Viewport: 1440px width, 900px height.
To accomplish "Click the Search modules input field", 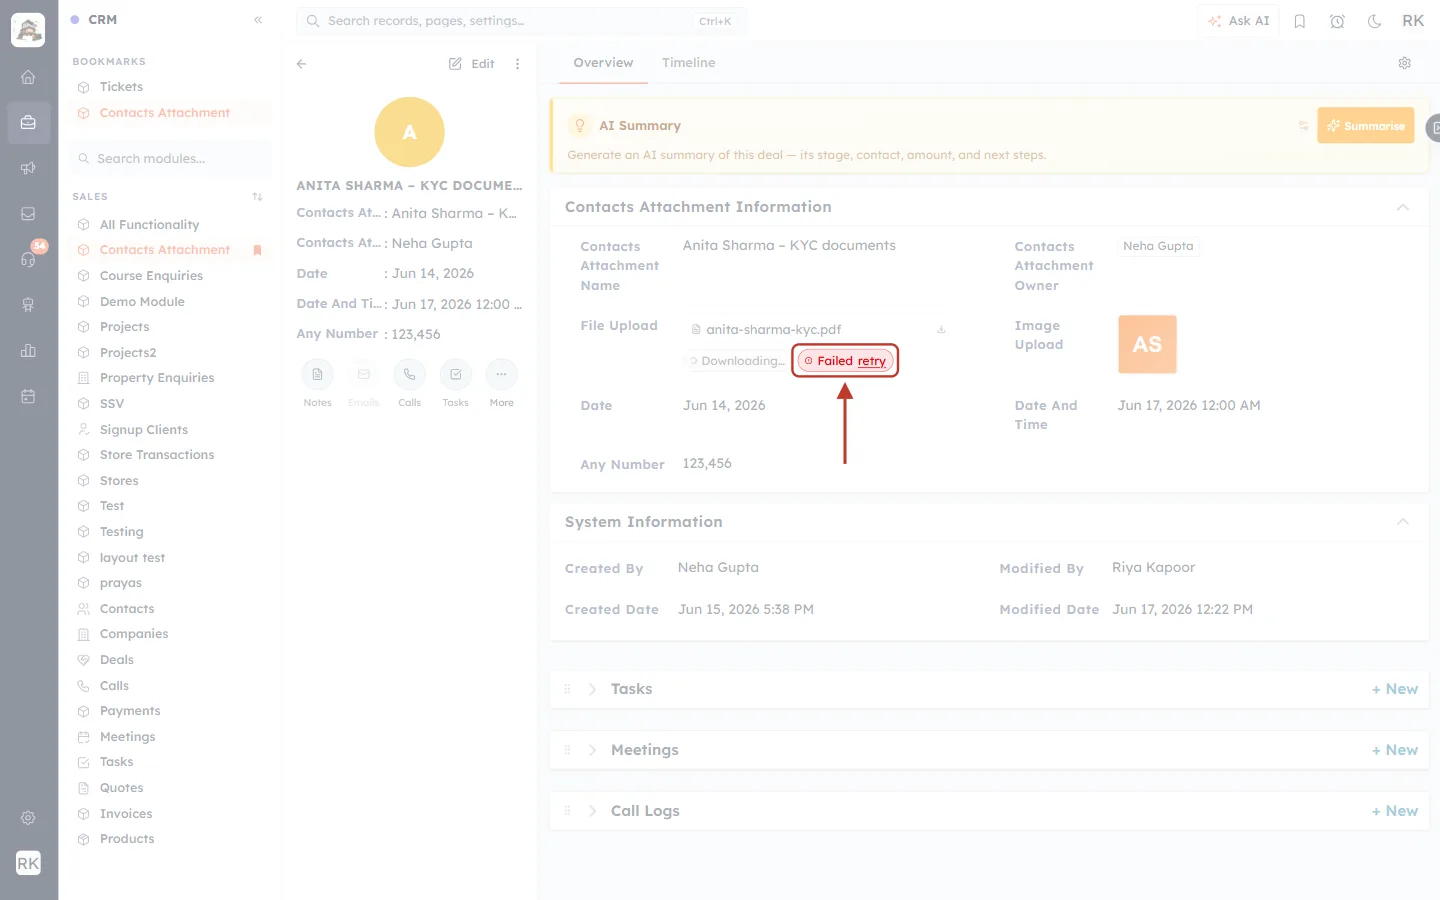I will tap(171, 158).
